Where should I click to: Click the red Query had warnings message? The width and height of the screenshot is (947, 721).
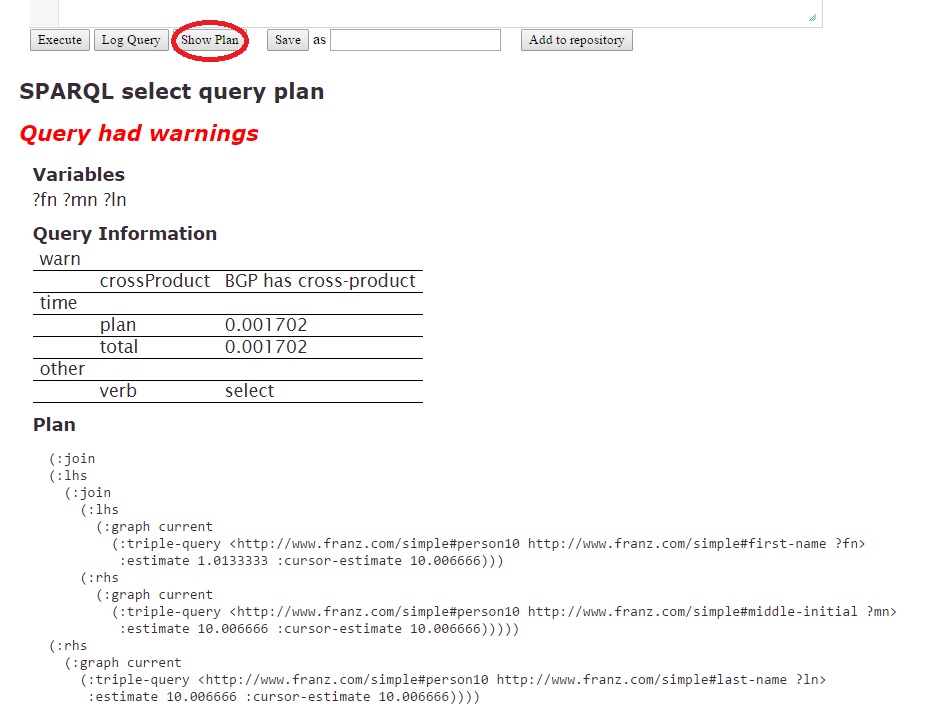(x=139, y=133)
